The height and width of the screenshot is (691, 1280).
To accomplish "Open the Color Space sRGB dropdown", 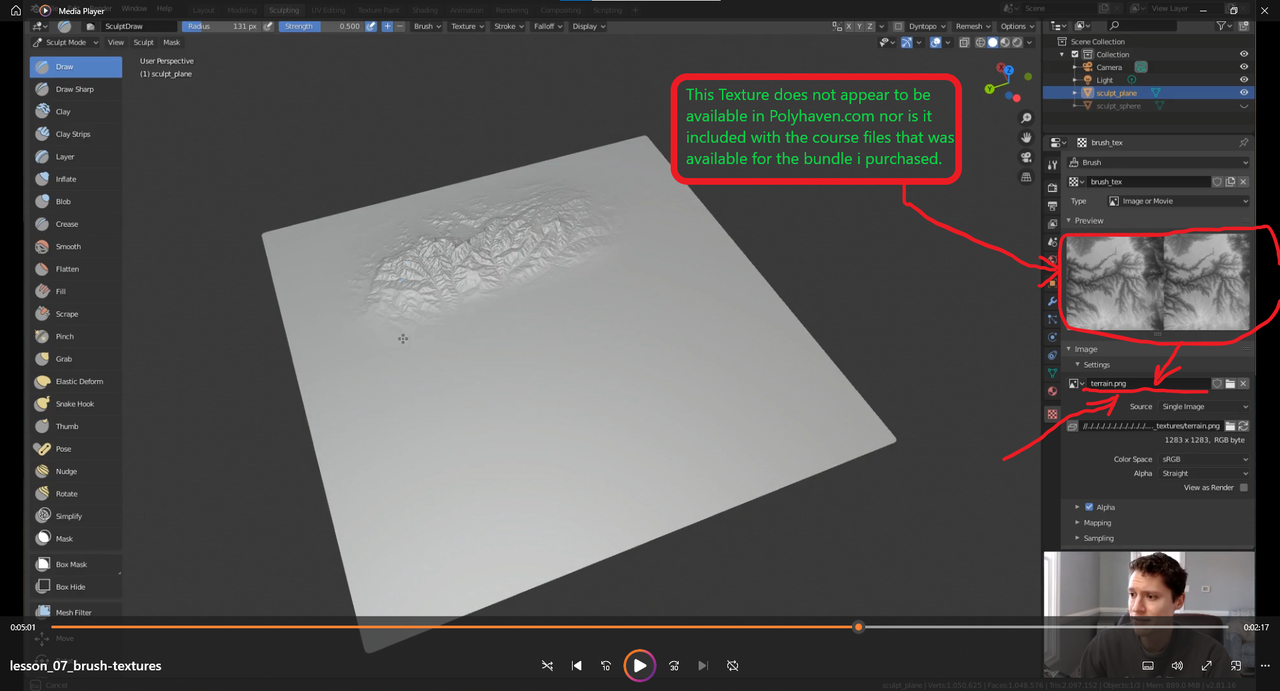I will [x=1203, y=459].
